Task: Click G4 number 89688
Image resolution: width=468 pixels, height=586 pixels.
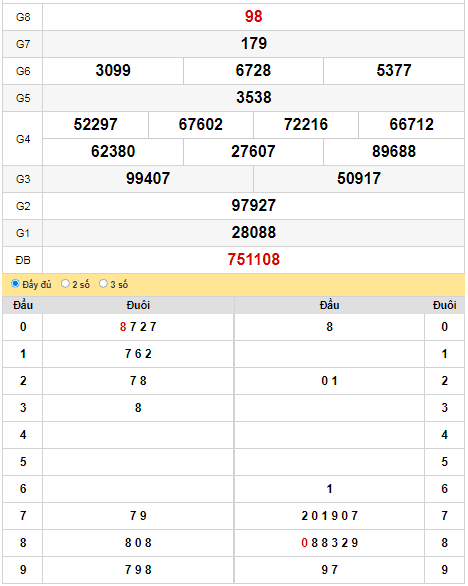Action: pos(394,151)
